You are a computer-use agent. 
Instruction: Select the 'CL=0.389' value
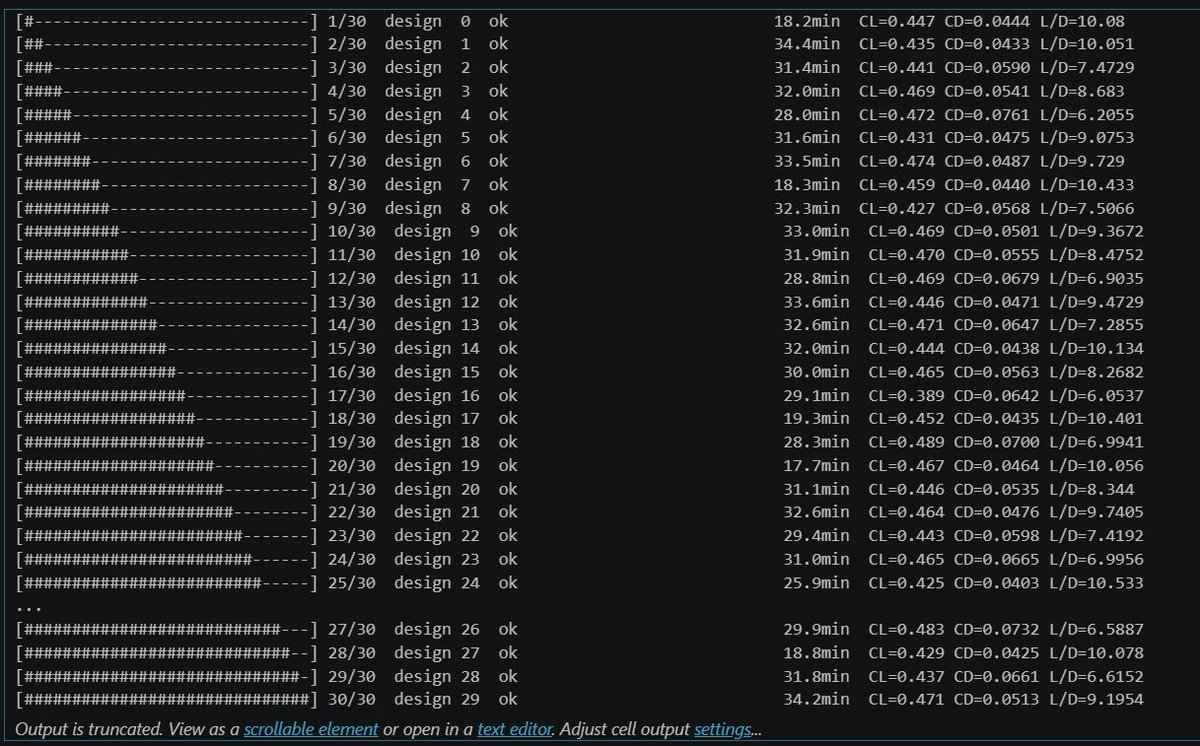tap(907, 395)
